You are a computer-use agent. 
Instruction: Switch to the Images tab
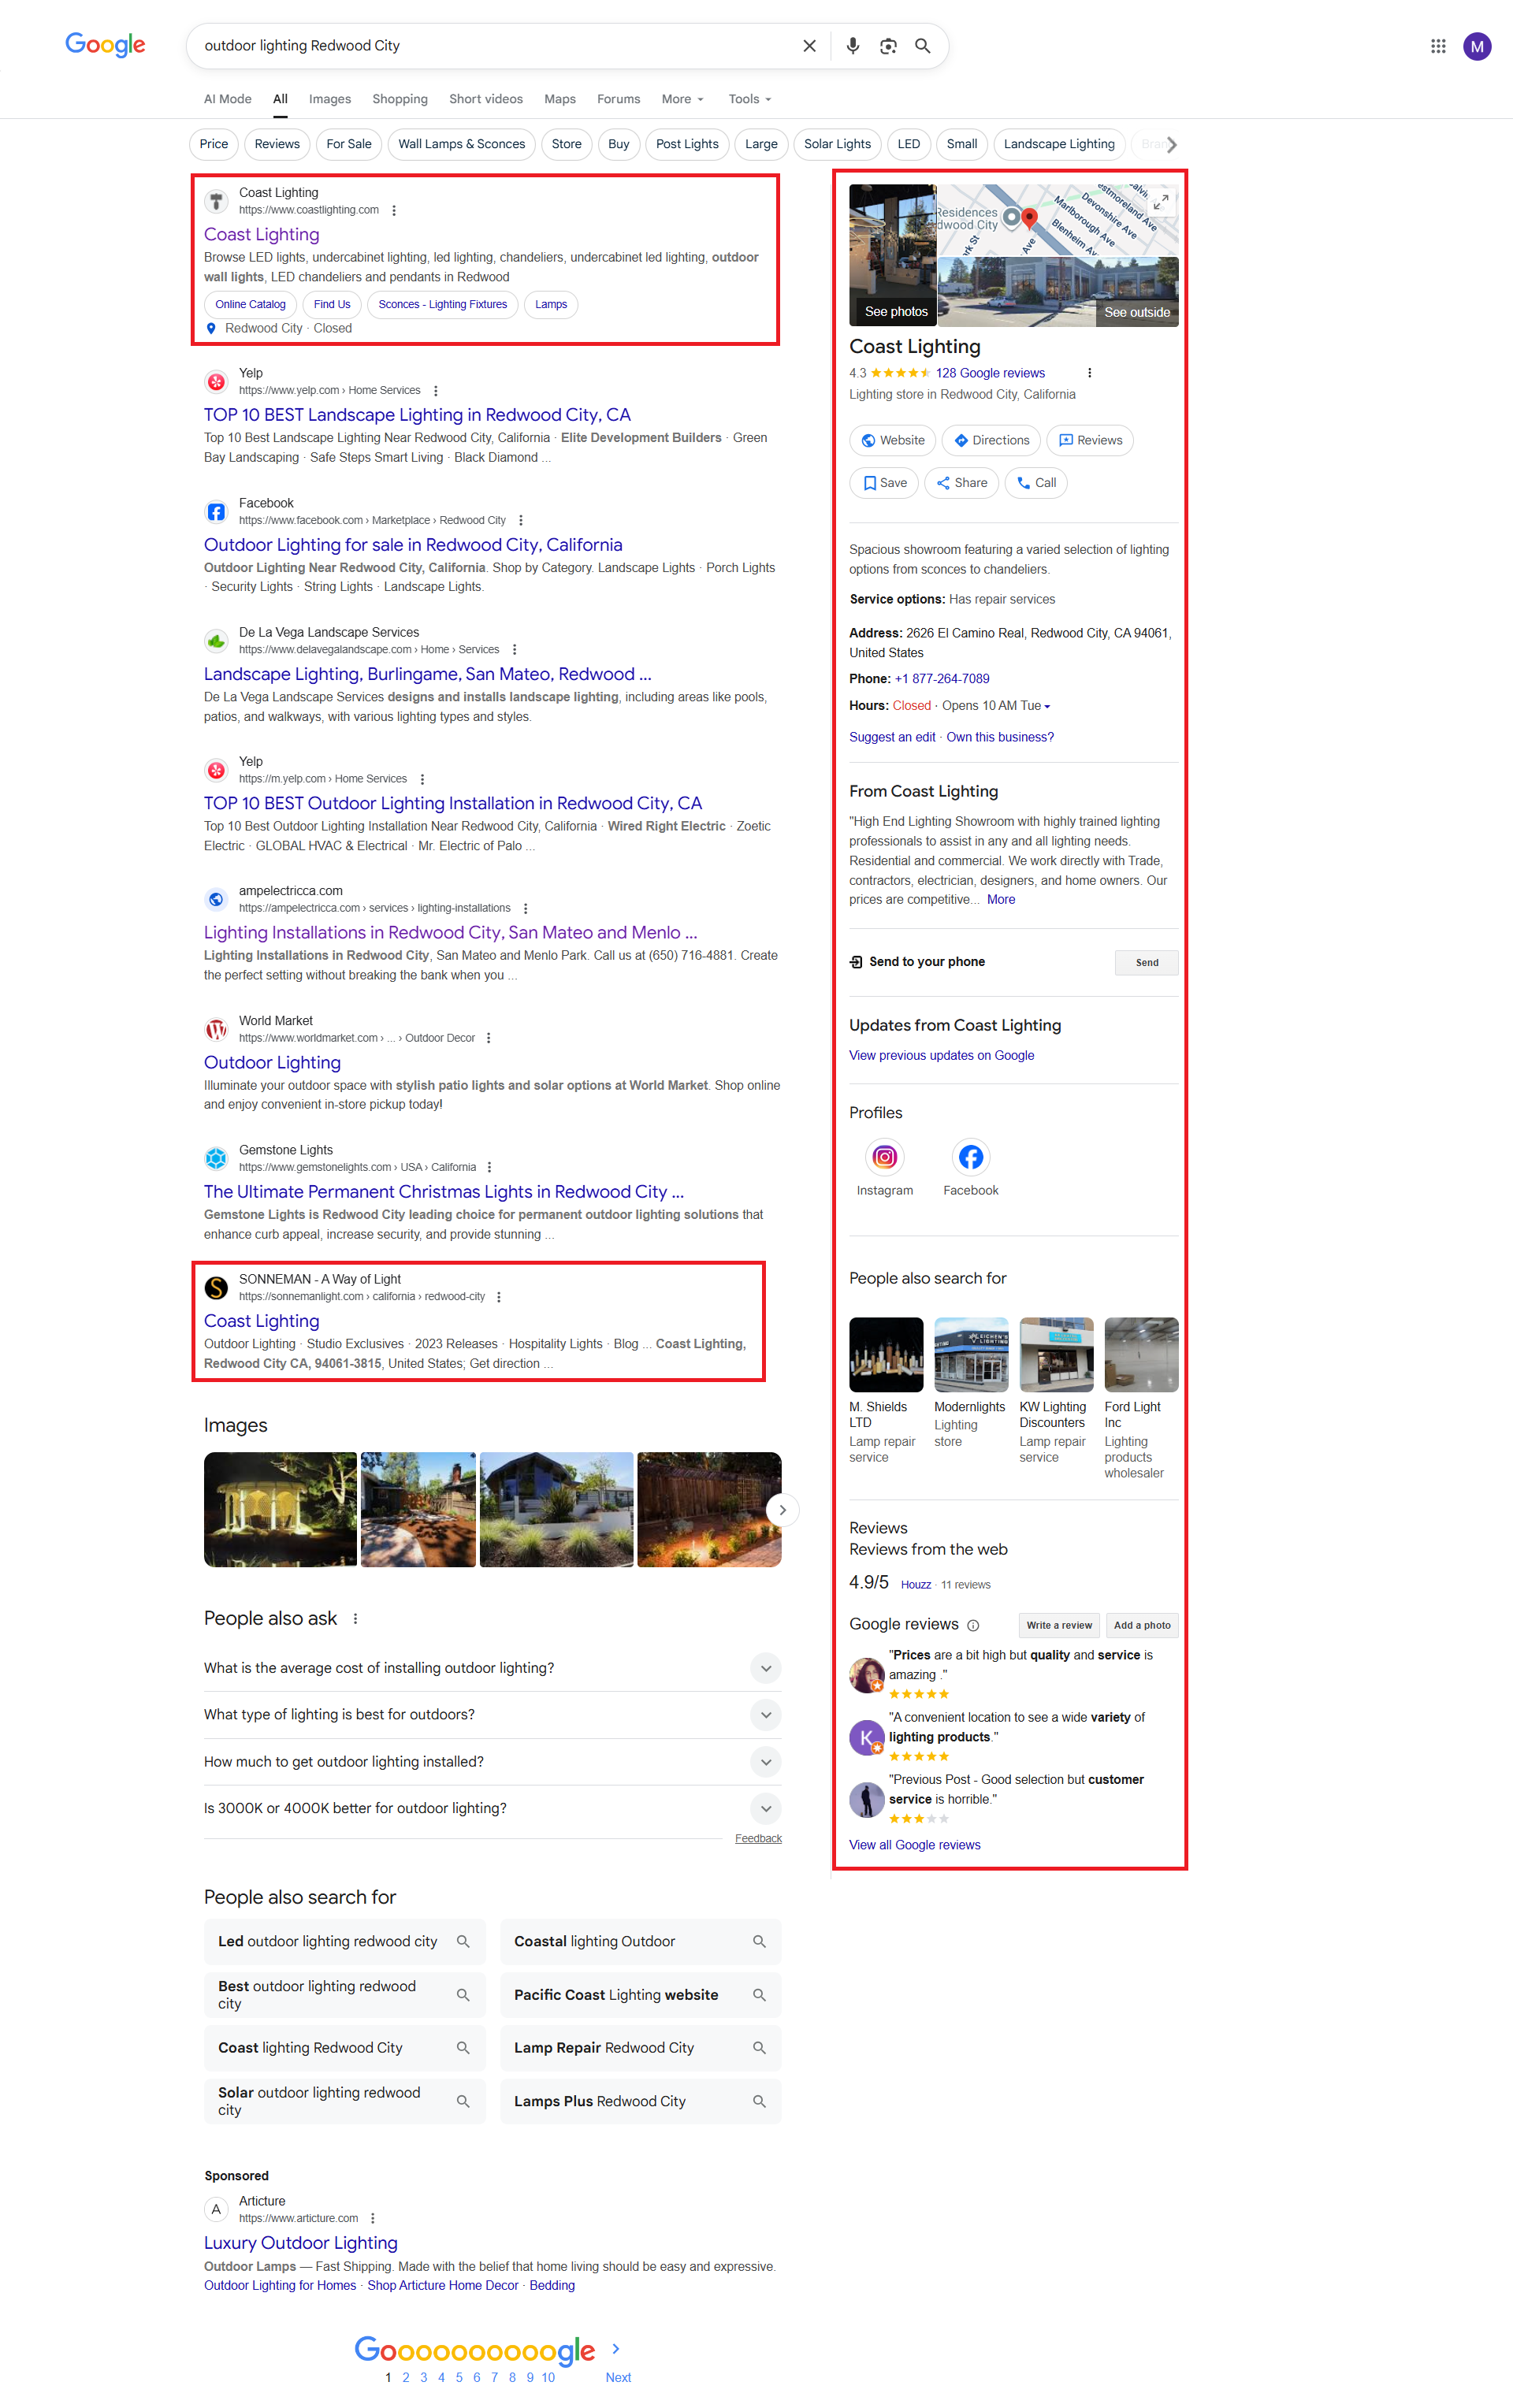pos(330,99)
